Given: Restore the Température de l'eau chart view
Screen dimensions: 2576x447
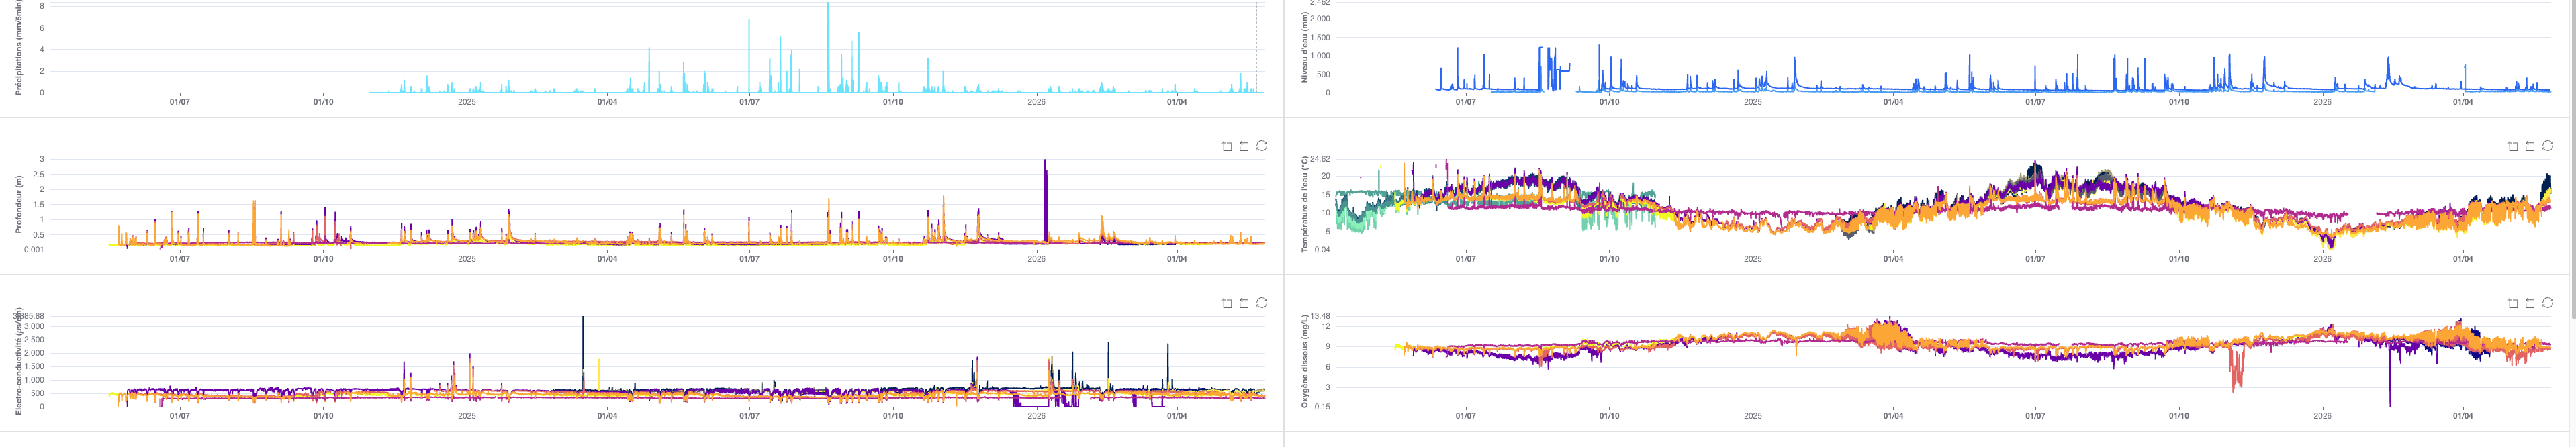Looking at the screenshot, I should 2548,146.
